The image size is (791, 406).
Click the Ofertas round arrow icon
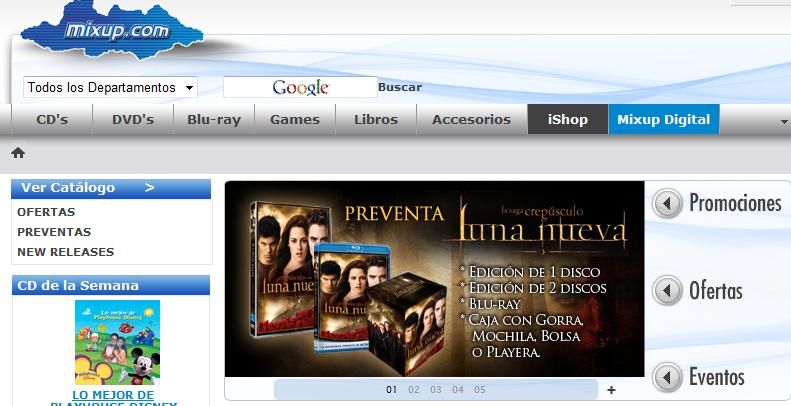coord(667,292)
